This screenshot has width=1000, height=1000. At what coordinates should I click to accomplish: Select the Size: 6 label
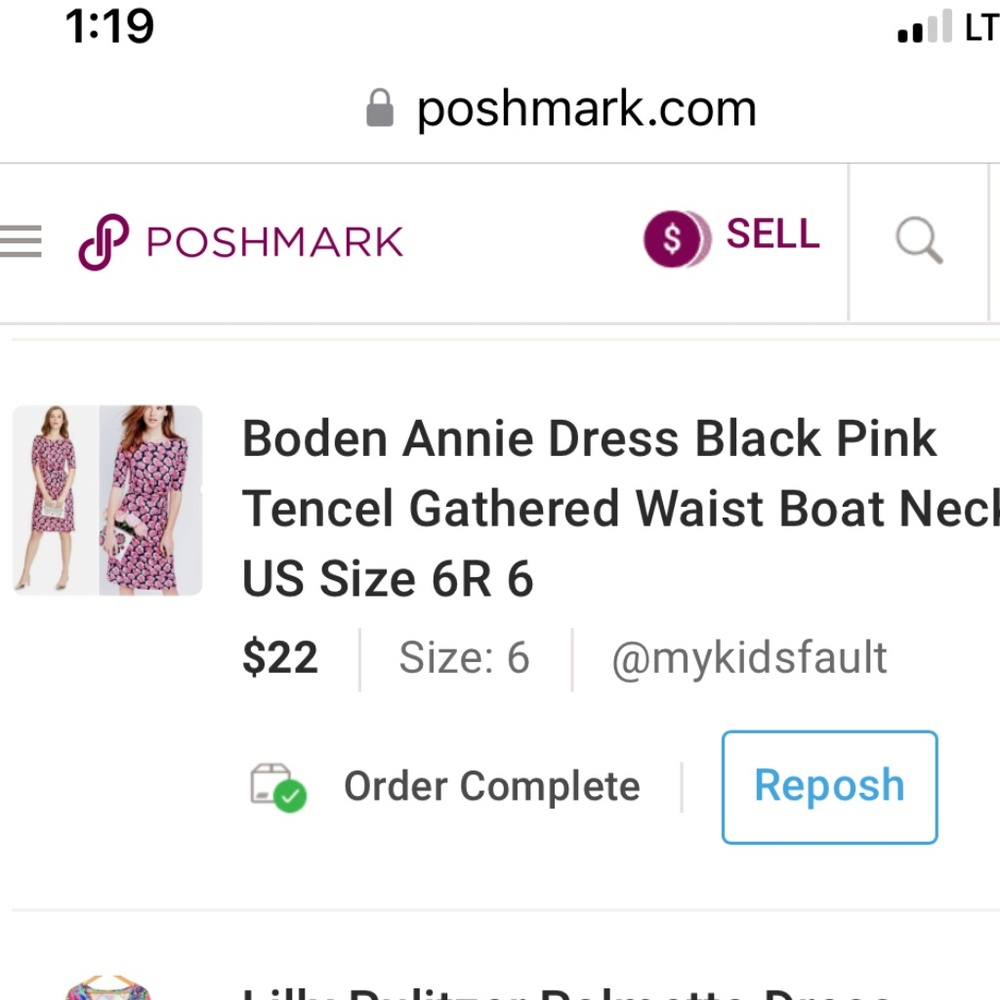click(464, 657)
